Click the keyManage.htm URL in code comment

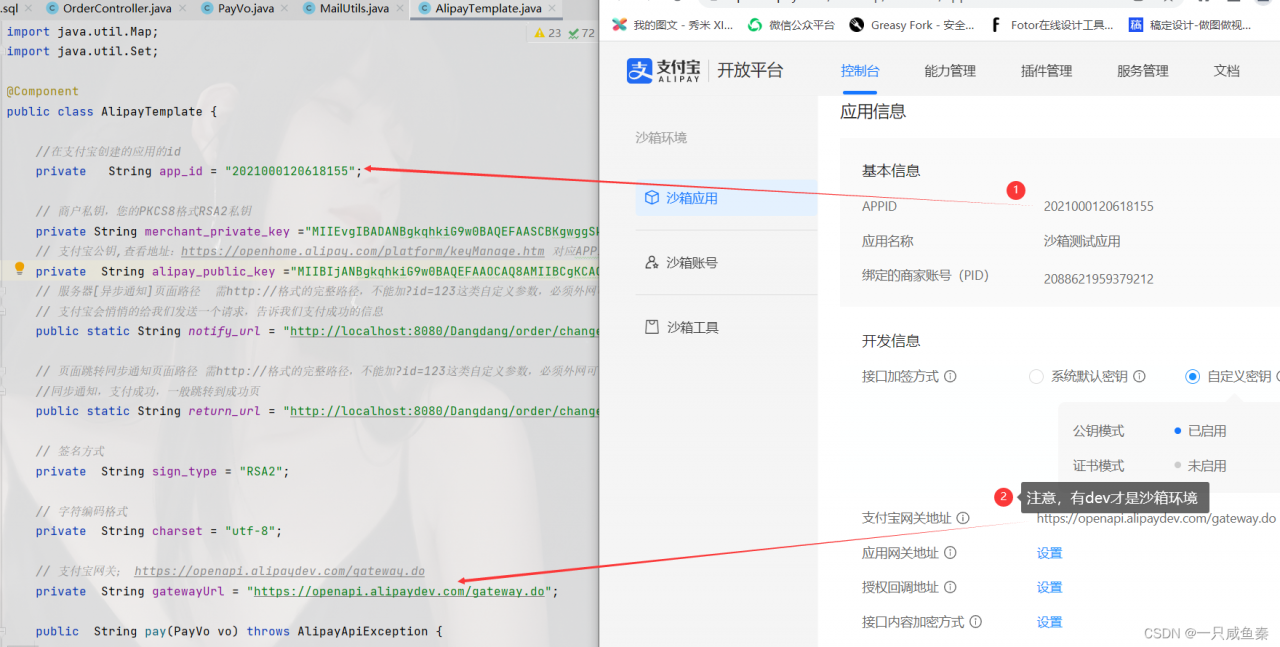(x=363, y=252)
